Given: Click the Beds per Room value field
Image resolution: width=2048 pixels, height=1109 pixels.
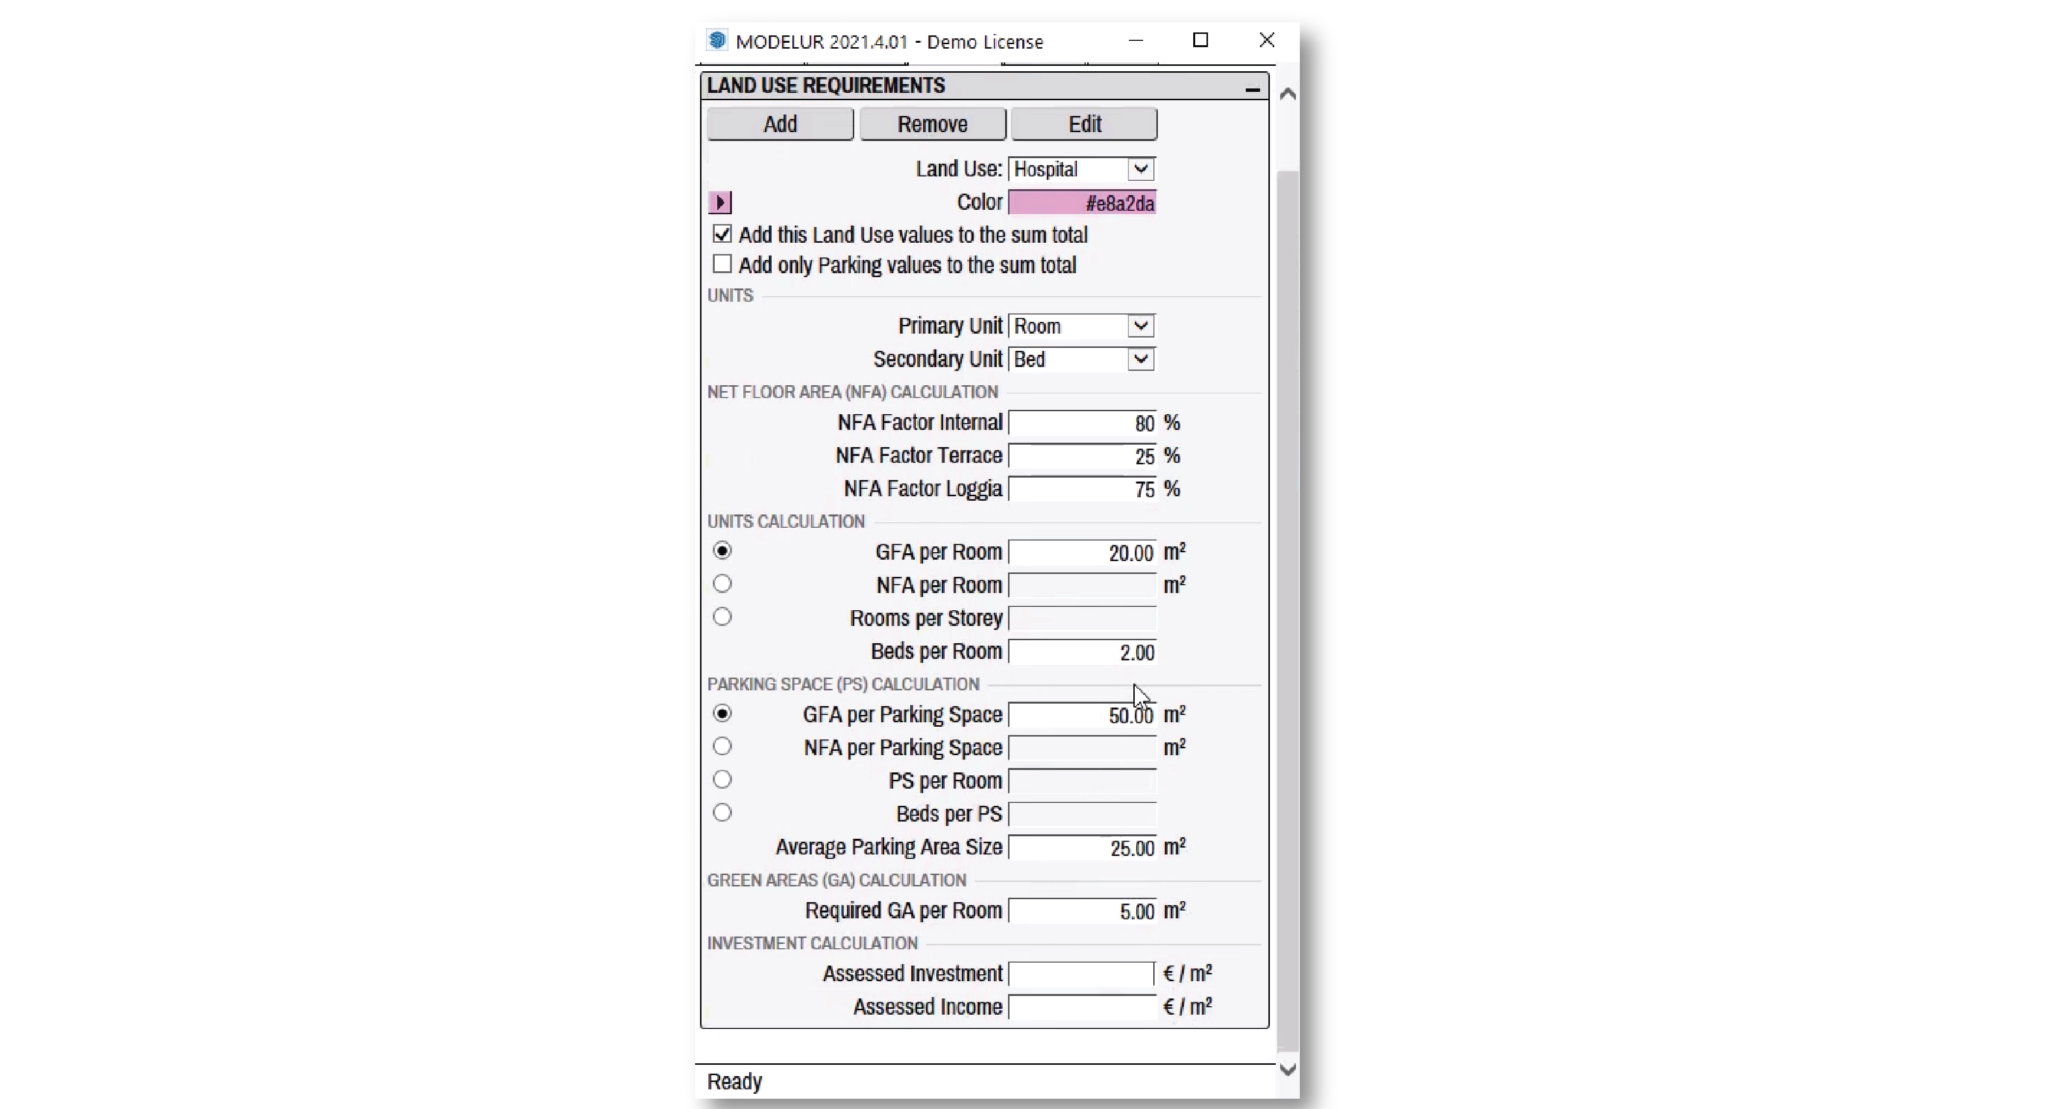Looking at the screenshot, I should coord(1082,652).
